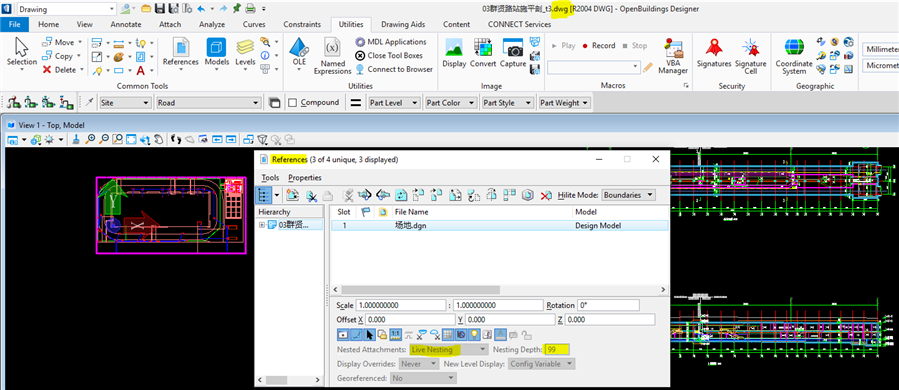Expand the 03 hierarchy tree node
The width and height of the screenshot is (899, 390).
point(262,225)
